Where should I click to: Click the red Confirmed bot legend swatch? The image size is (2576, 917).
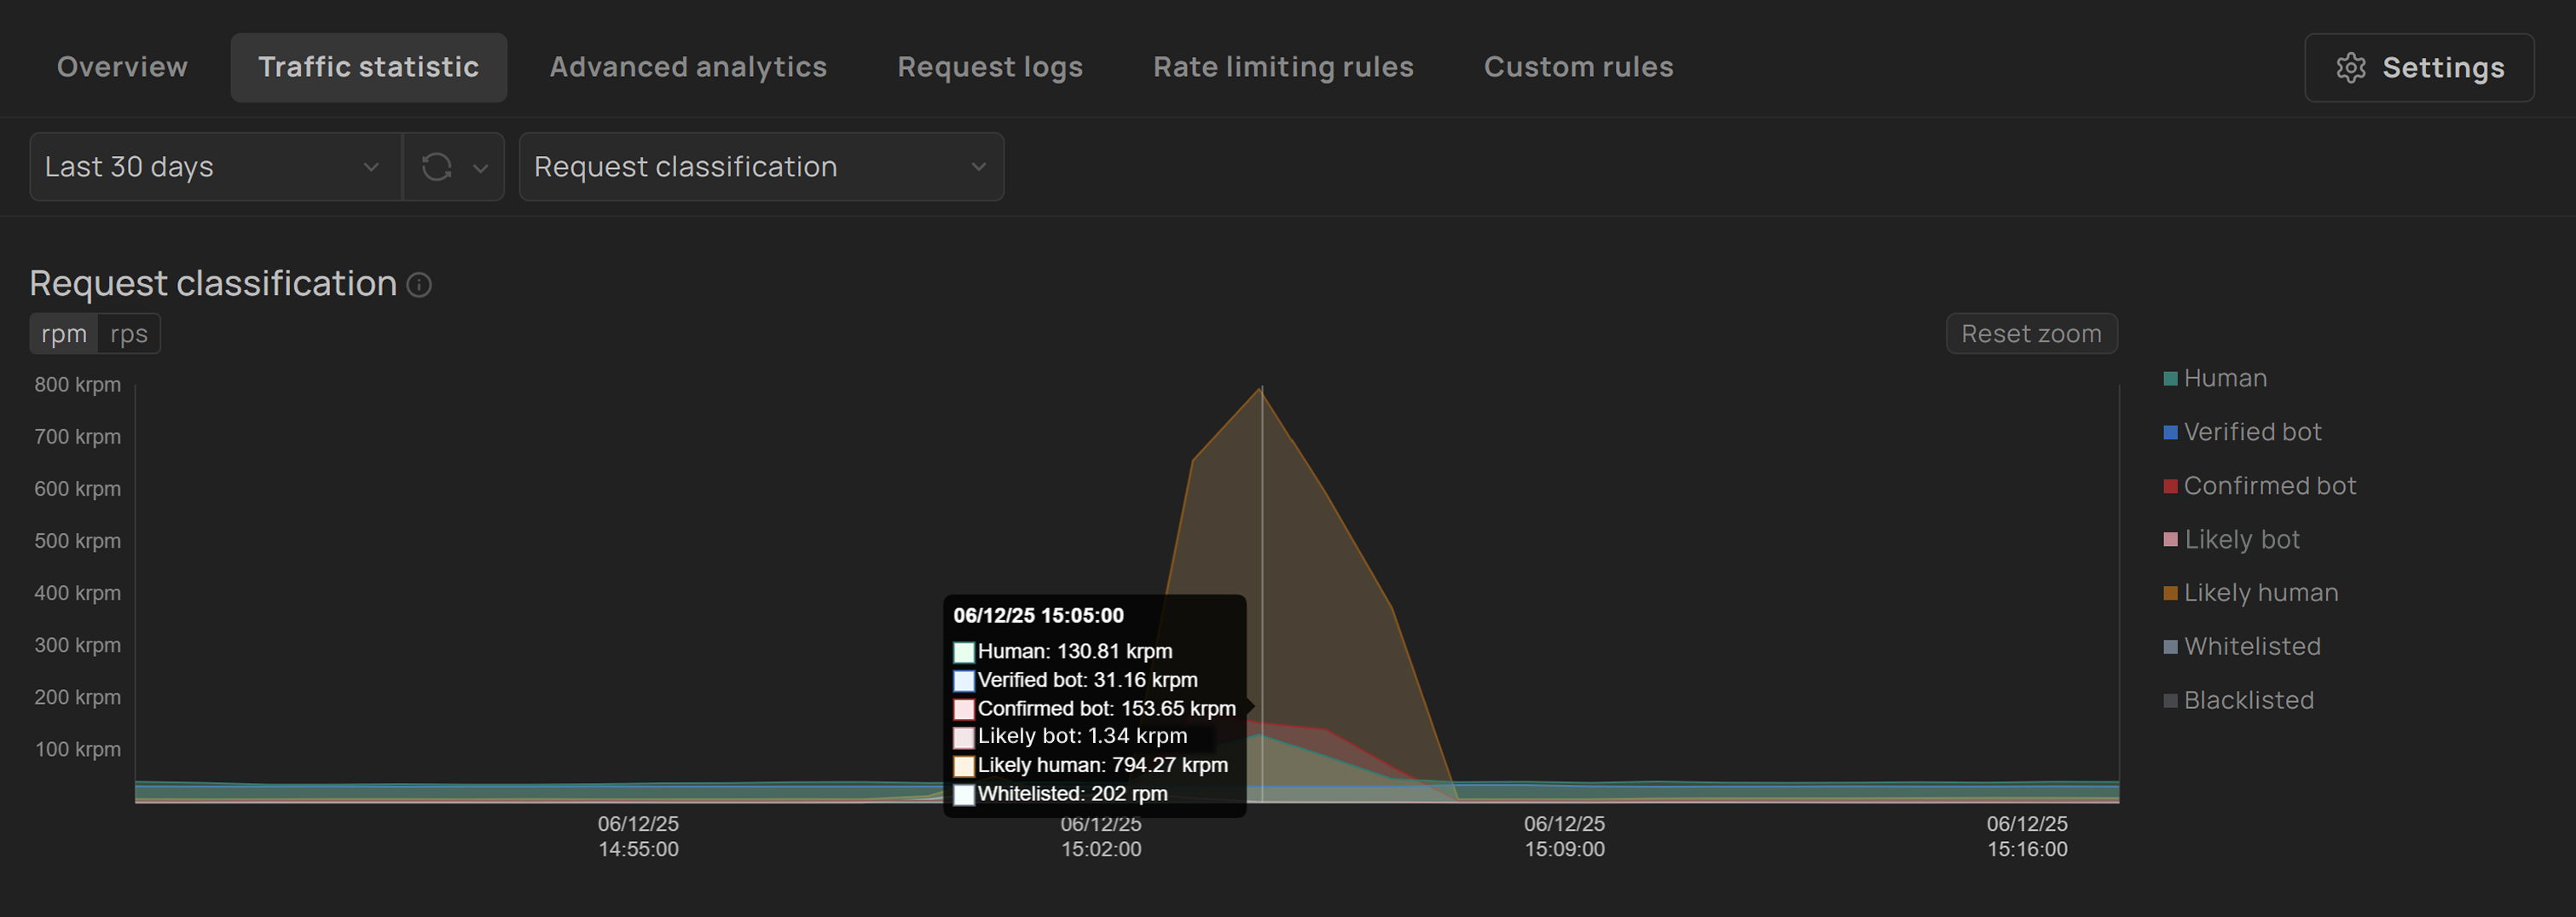tap(2170, 487)
